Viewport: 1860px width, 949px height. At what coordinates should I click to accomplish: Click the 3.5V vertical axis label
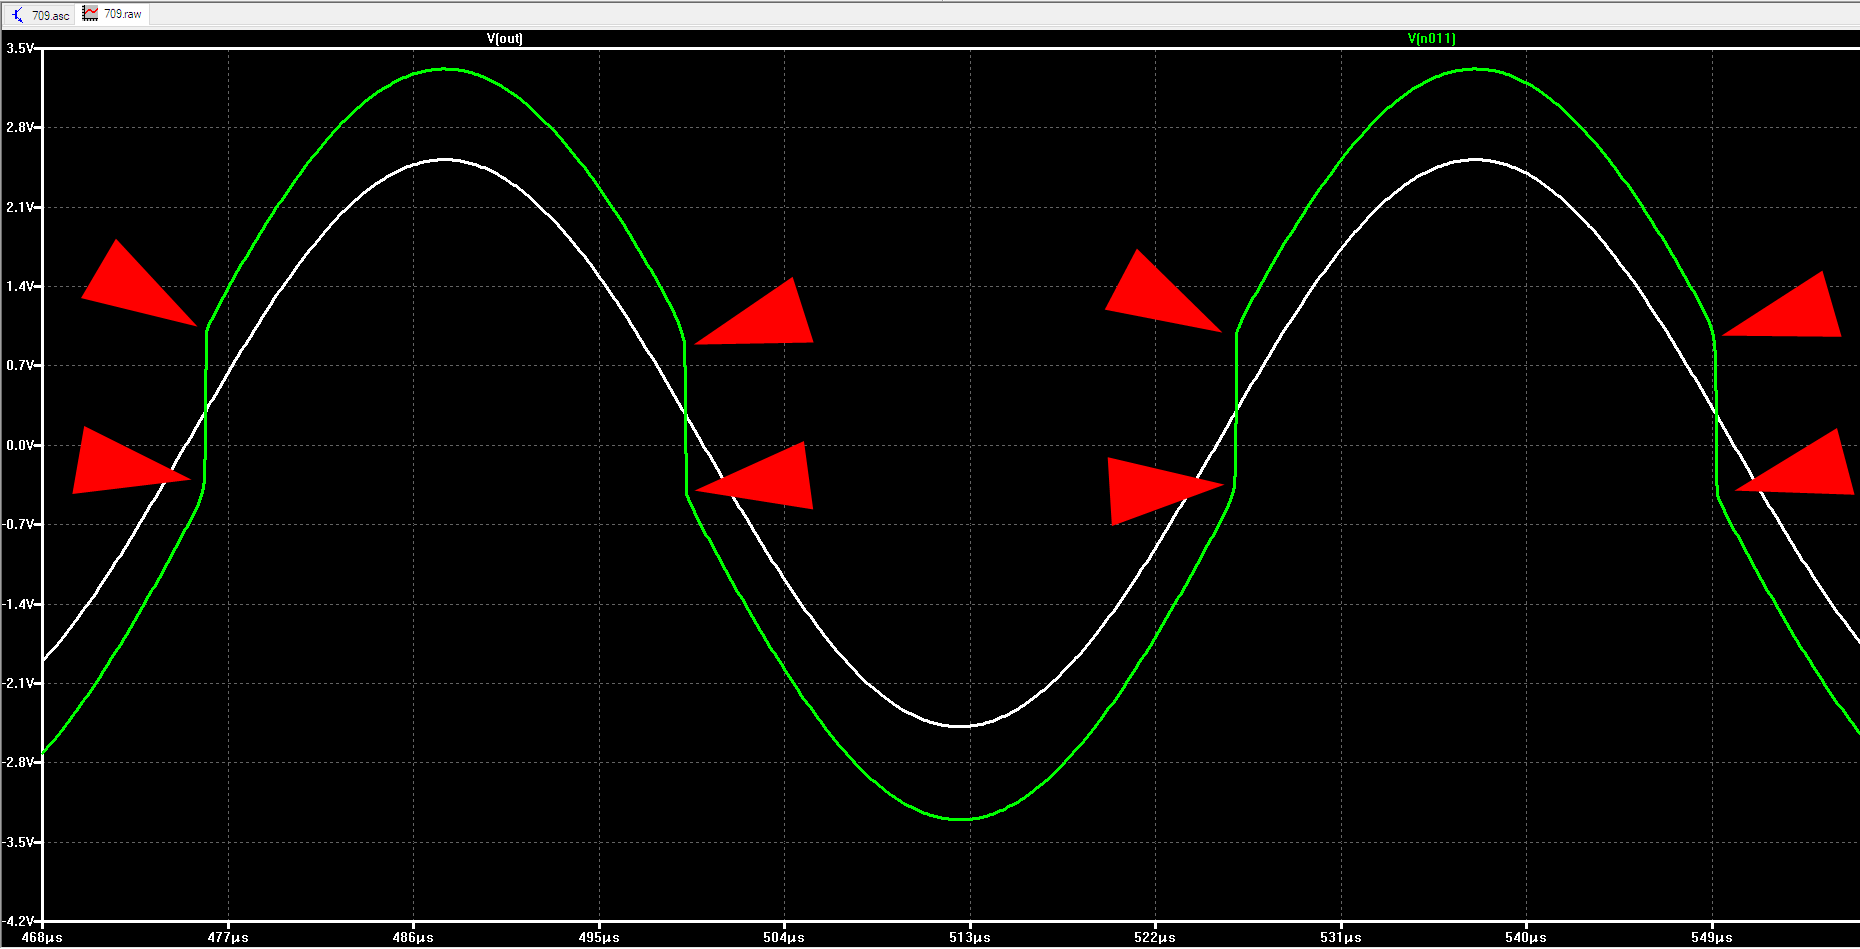20,48
